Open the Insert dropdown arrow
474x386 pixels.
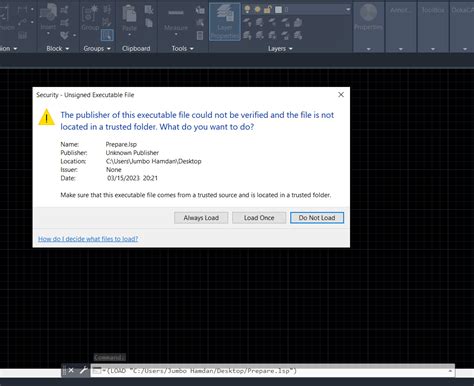point(48,34)
